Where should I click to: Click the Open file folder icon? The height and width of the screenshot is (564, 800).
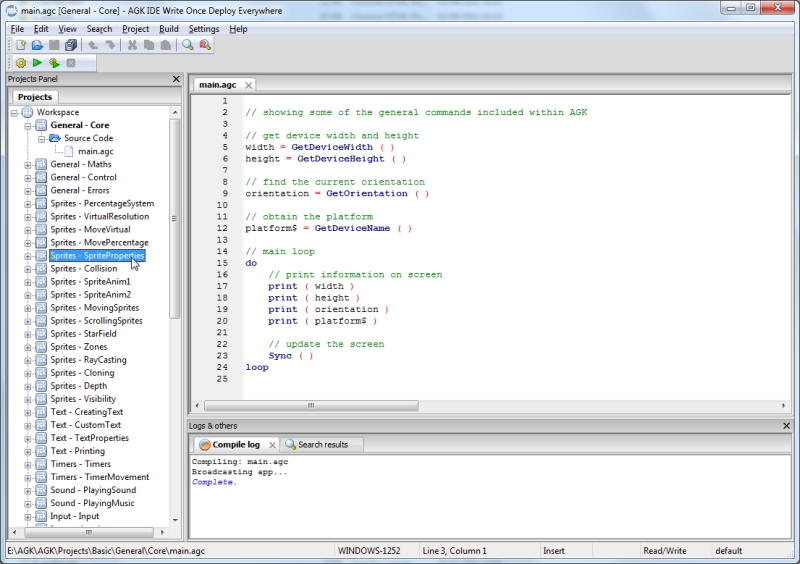point(37,45)
